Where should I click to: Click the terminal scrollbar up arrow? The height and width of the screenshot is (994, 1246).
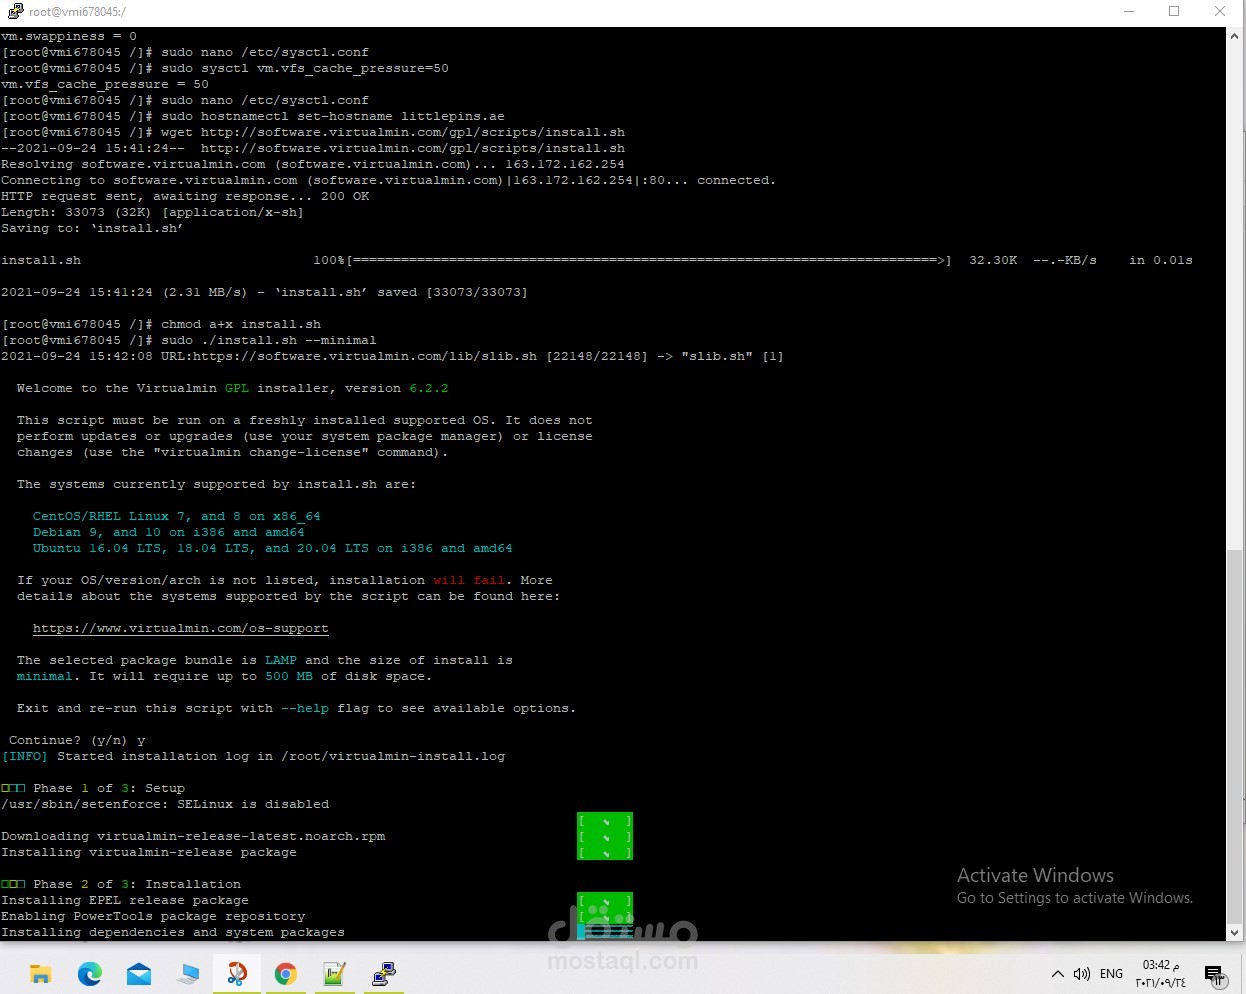[x=1235, y=36]
